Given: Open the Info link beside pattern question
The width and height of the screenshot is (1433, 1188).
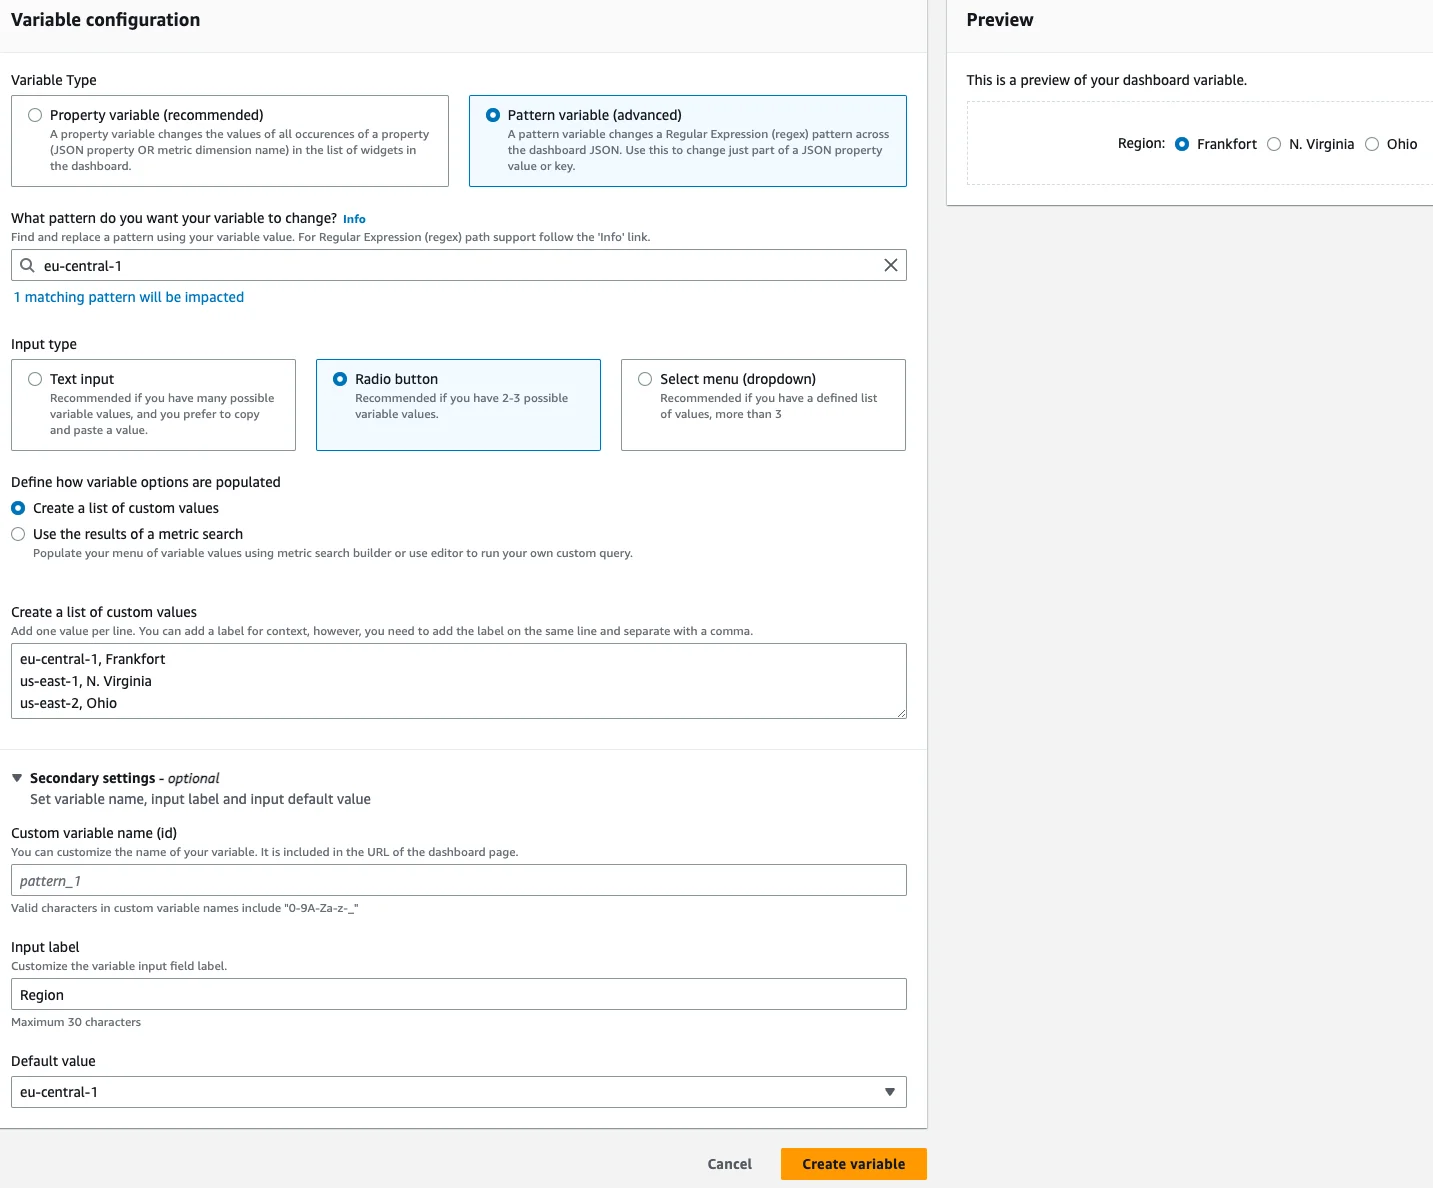Looking at the screenshot, I should 354,219.
